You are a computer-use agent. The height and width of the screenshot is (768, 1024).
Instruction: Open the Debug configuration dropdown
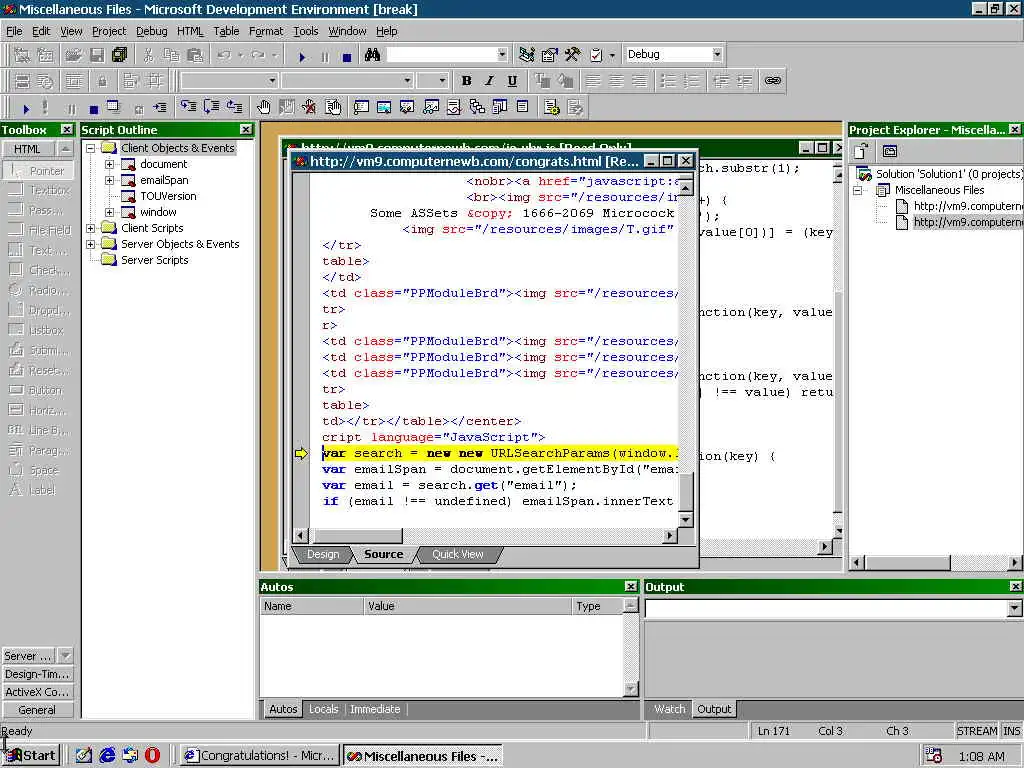pyautogui.click(x=717, y=54)
